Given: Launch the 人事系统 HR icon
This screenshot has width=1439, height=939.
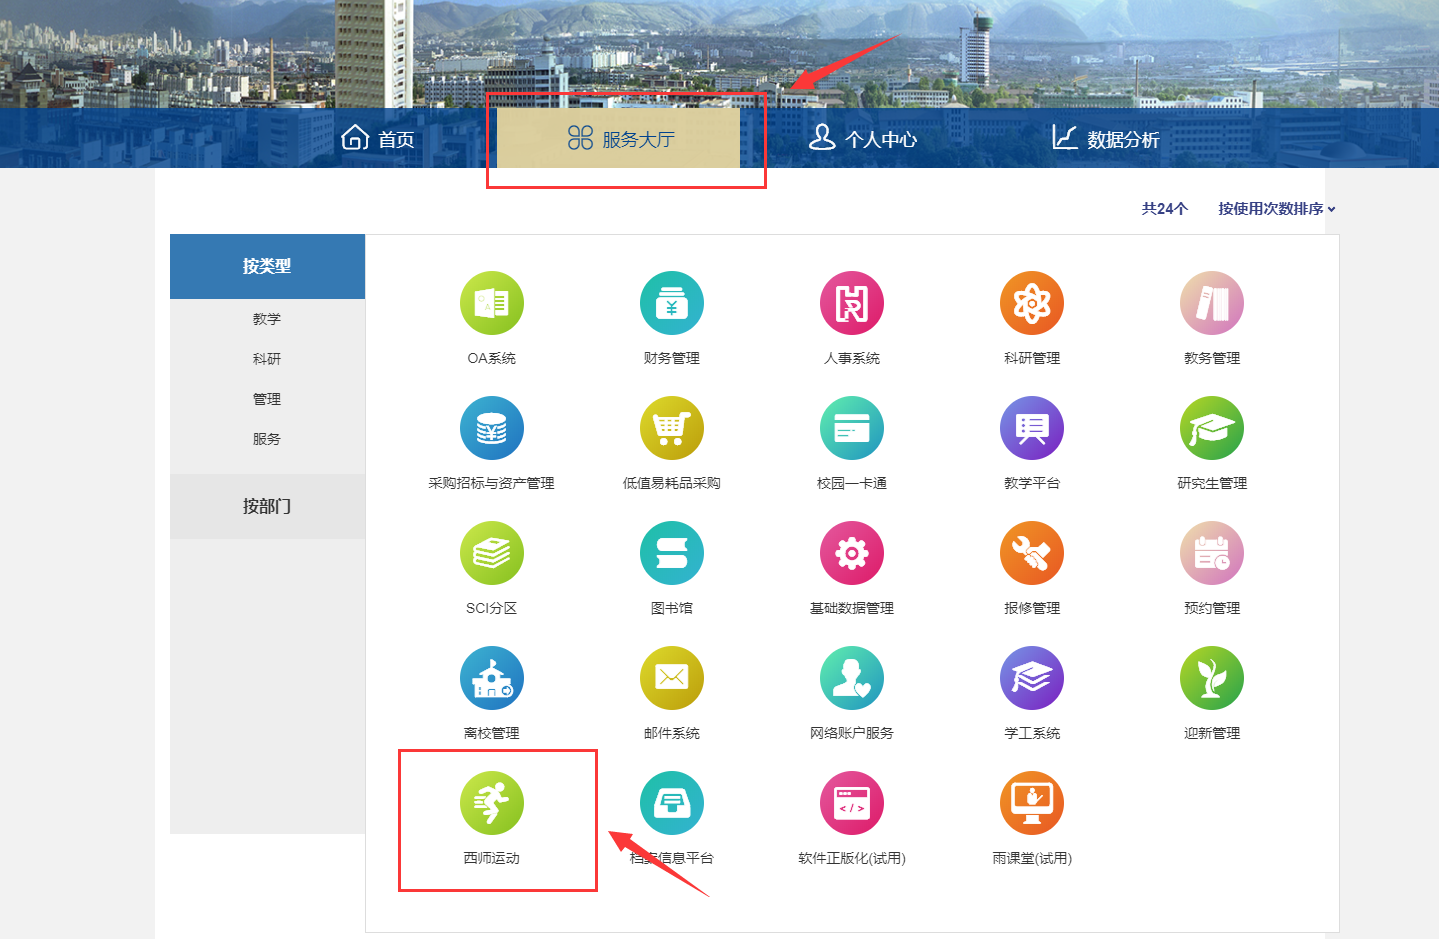Looking at the screenshot, I should coord(851,303).
